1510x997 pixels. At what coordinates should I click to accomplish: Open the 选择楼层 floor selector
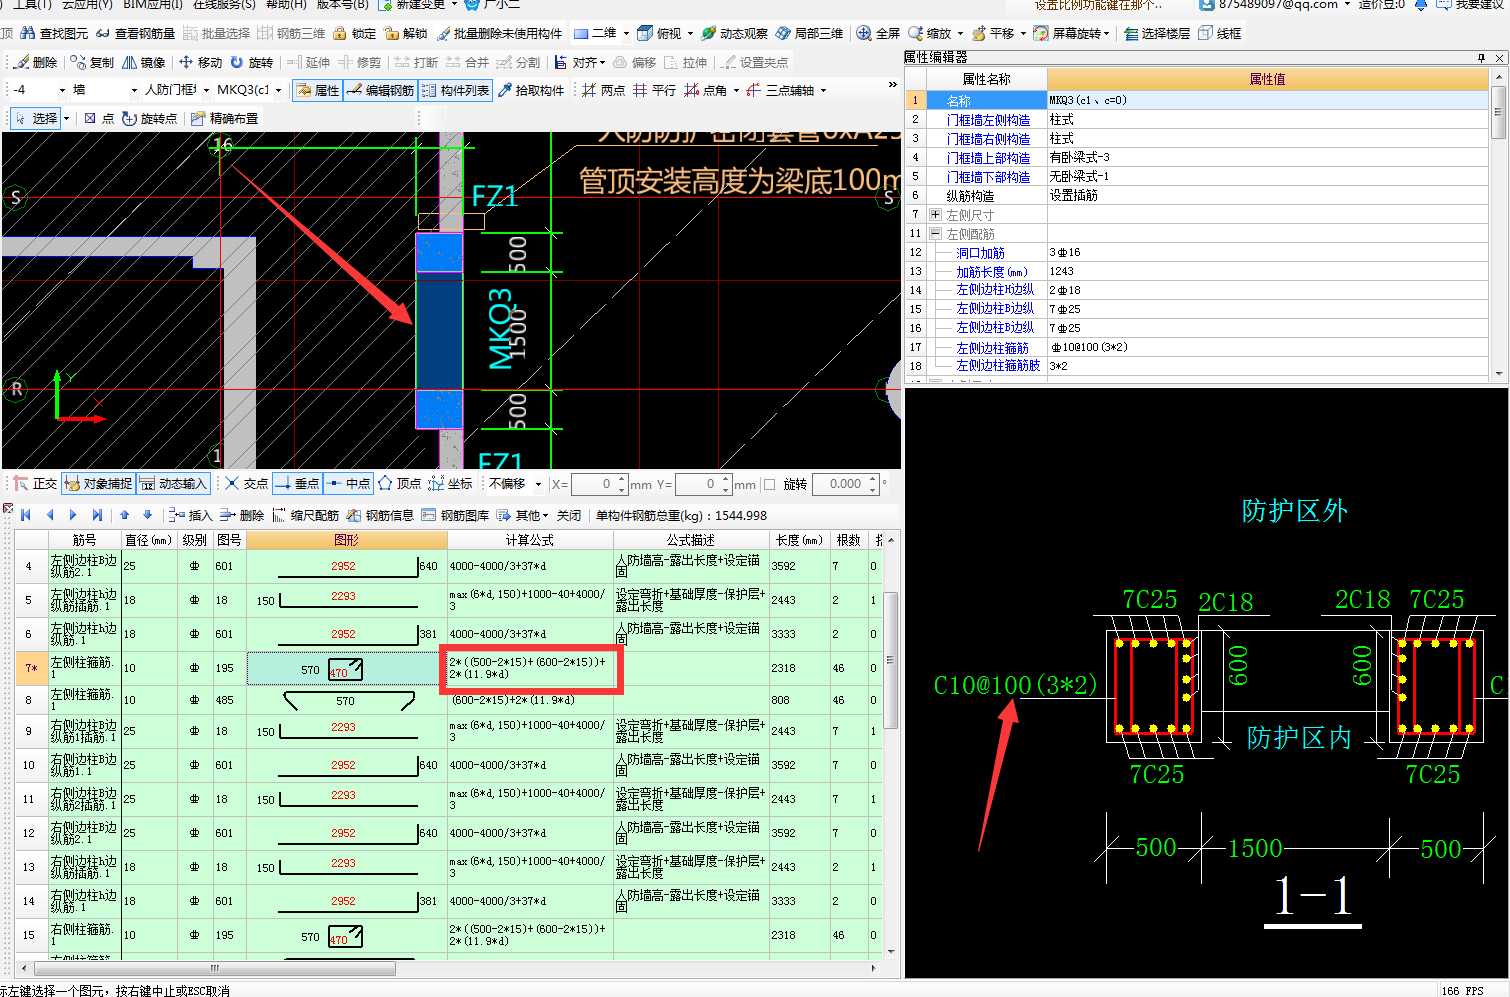pyautogui.click(x=1157, y=33)
